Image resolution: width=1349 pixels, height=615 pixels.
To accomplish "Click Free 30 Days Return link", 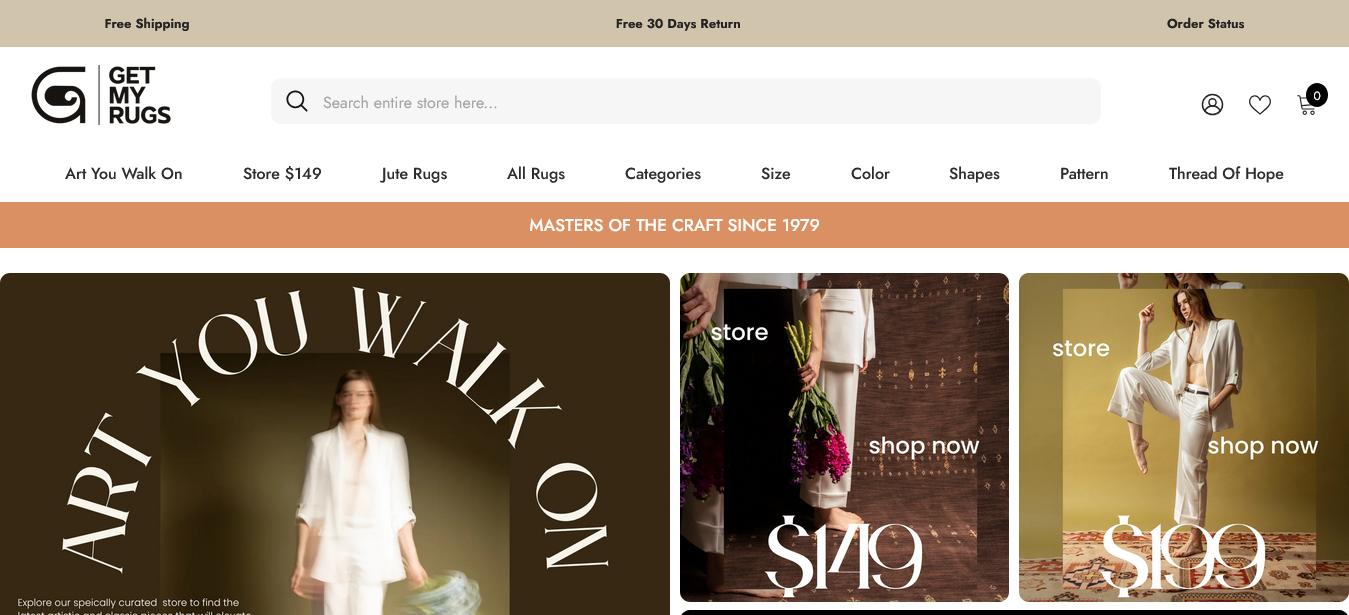I will [x=678, y=23].
